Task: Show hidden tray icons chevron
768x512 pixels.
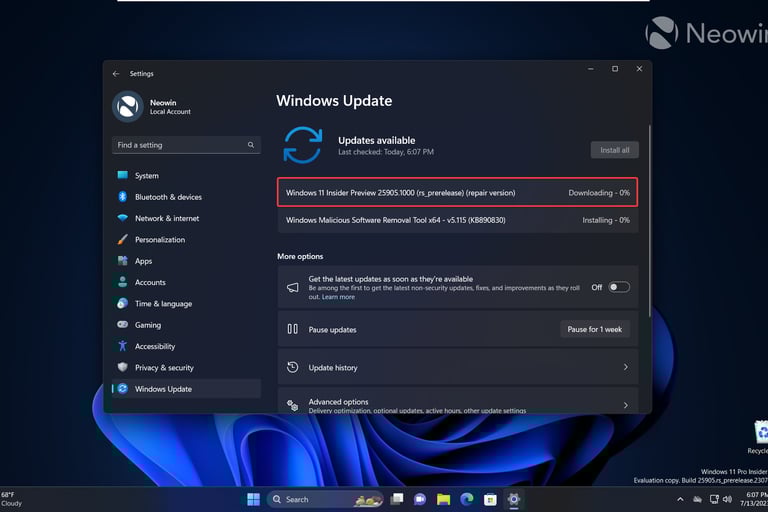Action: point(680,499)
